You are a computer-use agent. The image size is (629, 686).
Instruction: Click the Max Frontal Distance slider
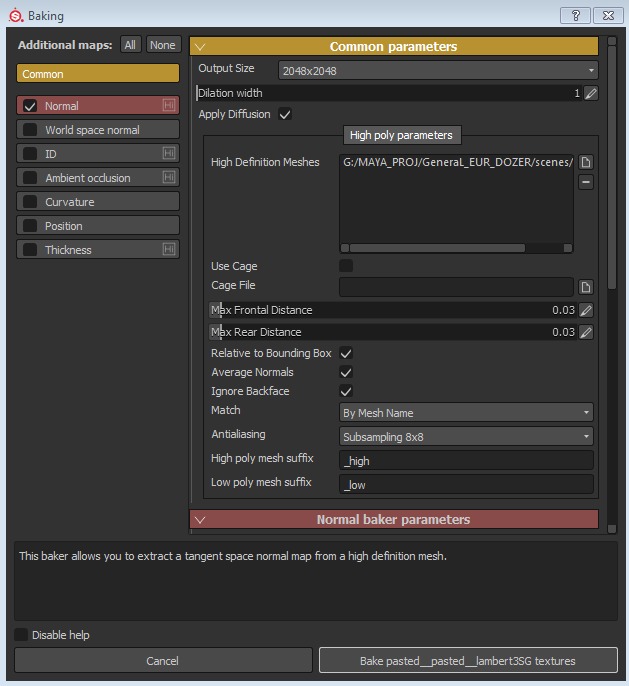[x=380, y=311]
